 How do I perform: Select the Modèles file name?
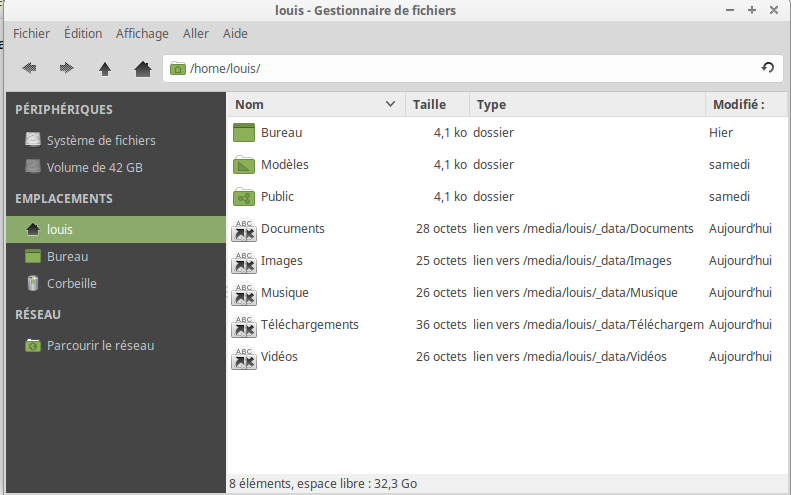(285, 164)
